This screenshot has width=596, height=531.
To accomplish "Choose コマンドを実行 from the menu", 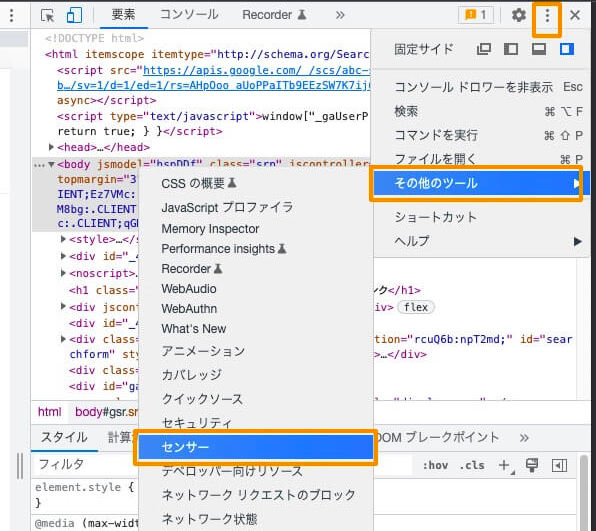I will click(x=482, y=135).
